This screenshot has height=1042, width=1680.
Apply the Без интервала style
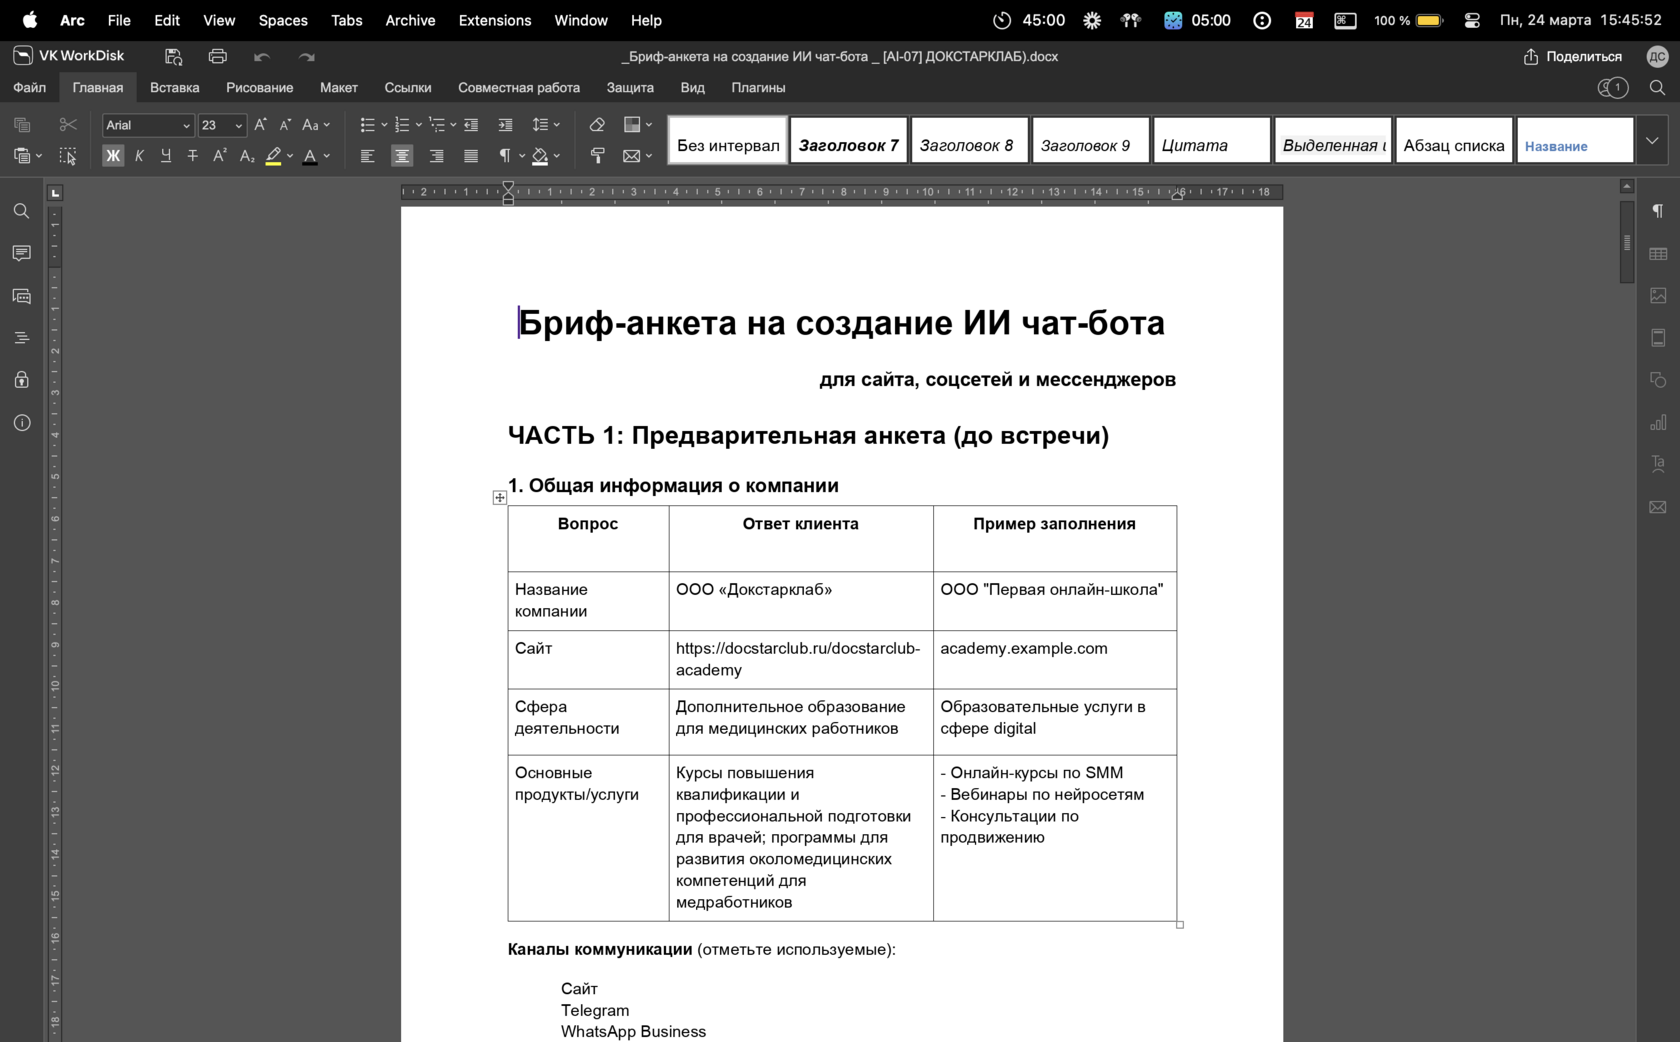[x=728, y=141]
